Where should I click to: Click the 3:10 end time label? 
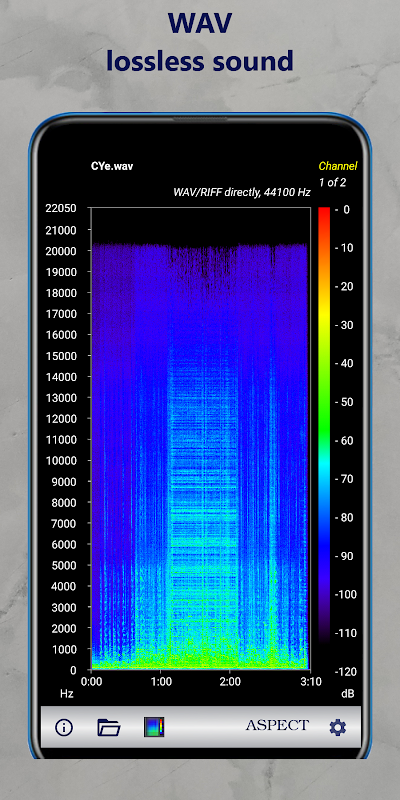tap(312, 682)
